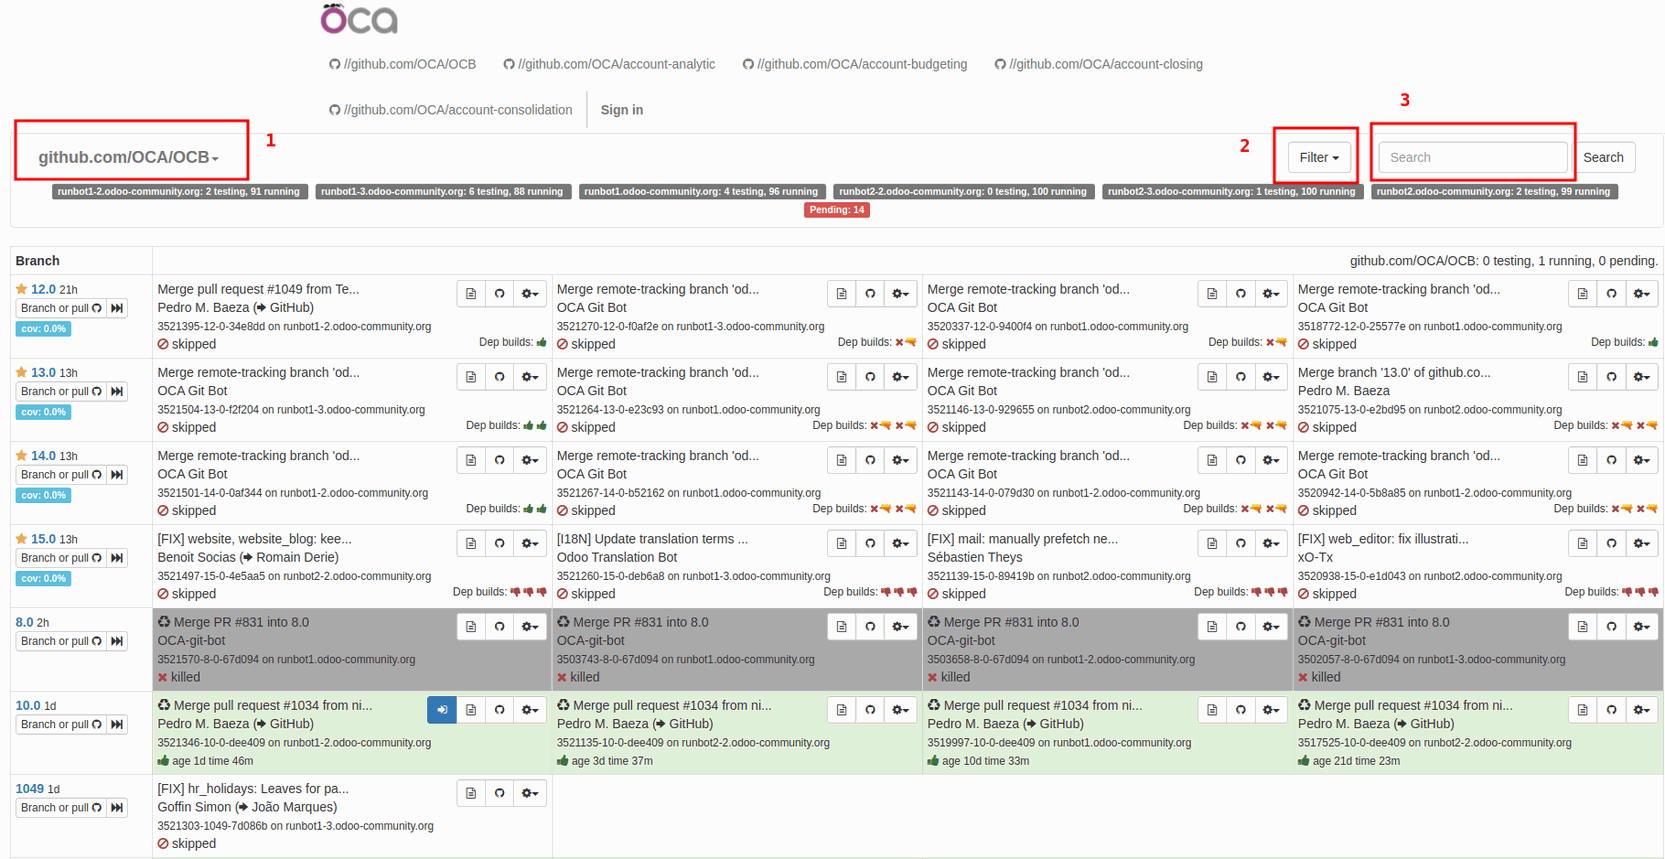Open log file icon for build 3521395-12-0-34e8dd
The height and width of the screenshot is (859, 1665).
click(x=471, y=294)
